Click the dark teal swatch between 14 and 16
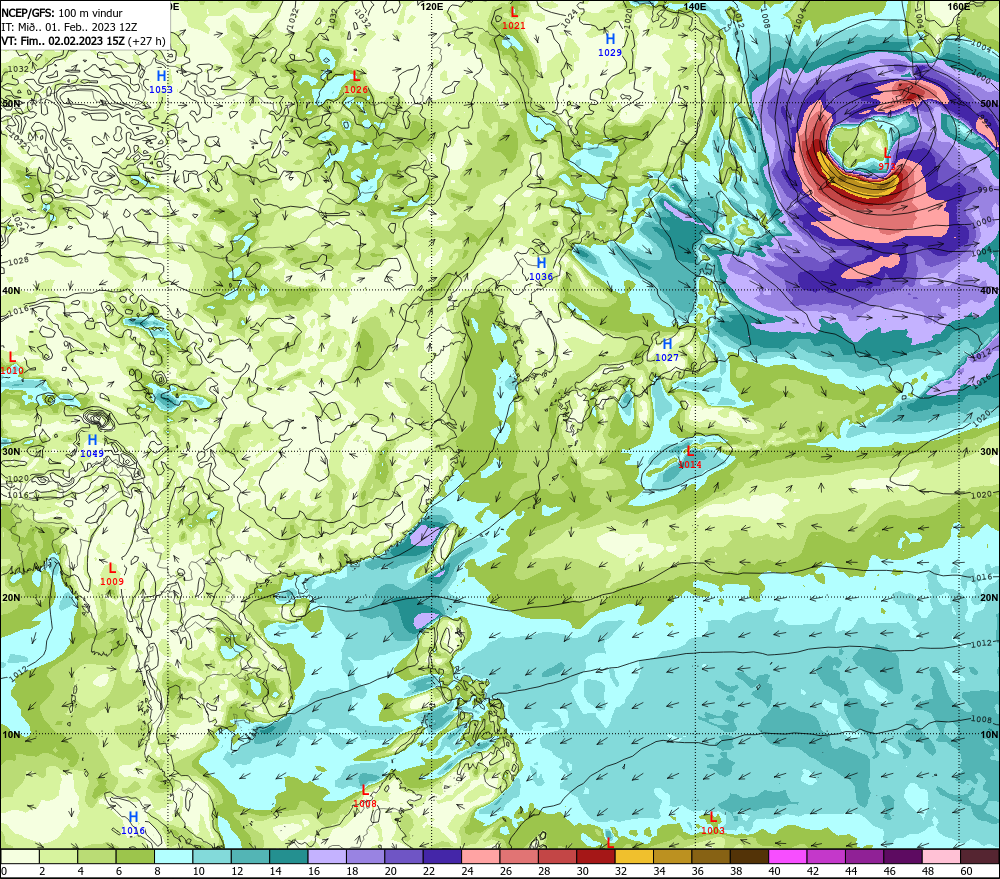The width and height of the screenshot is (1000, 879). click(289, 856)
